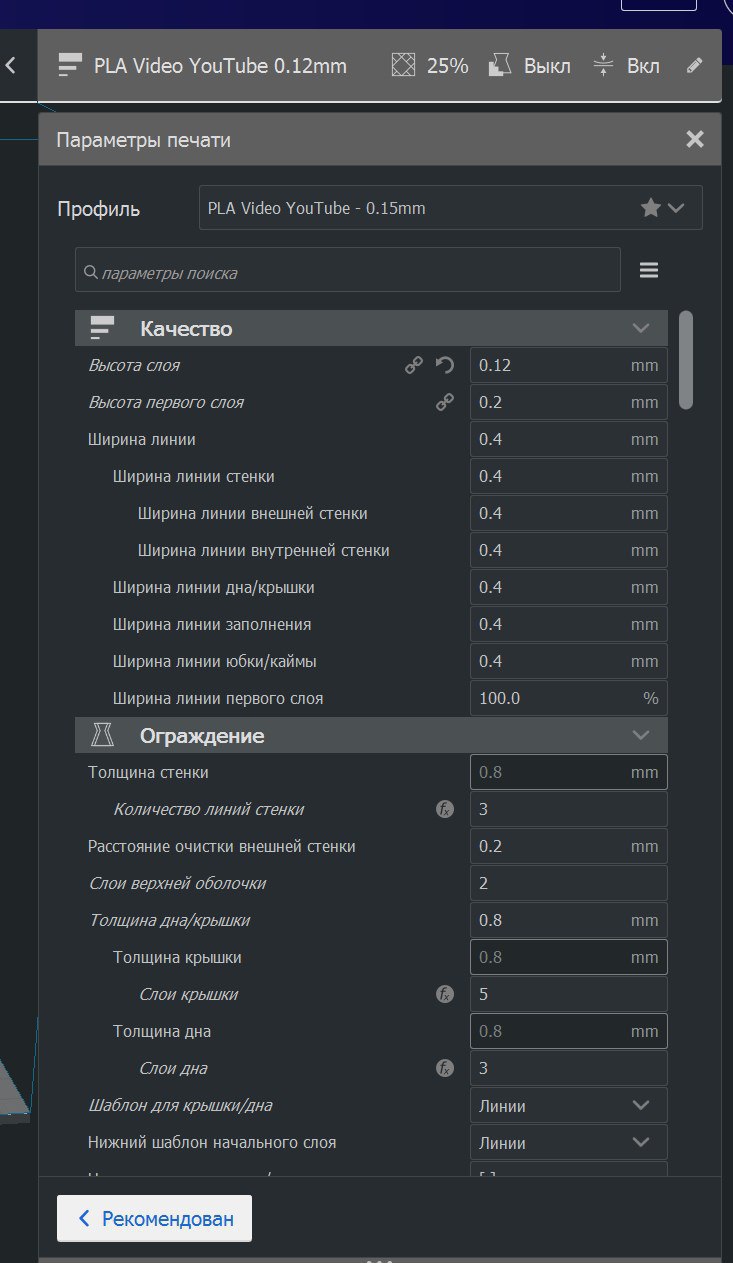Reset Высота слоя with the undo arrow
733x1263 pixels.
pyautogui.click(x=445, y=365)
